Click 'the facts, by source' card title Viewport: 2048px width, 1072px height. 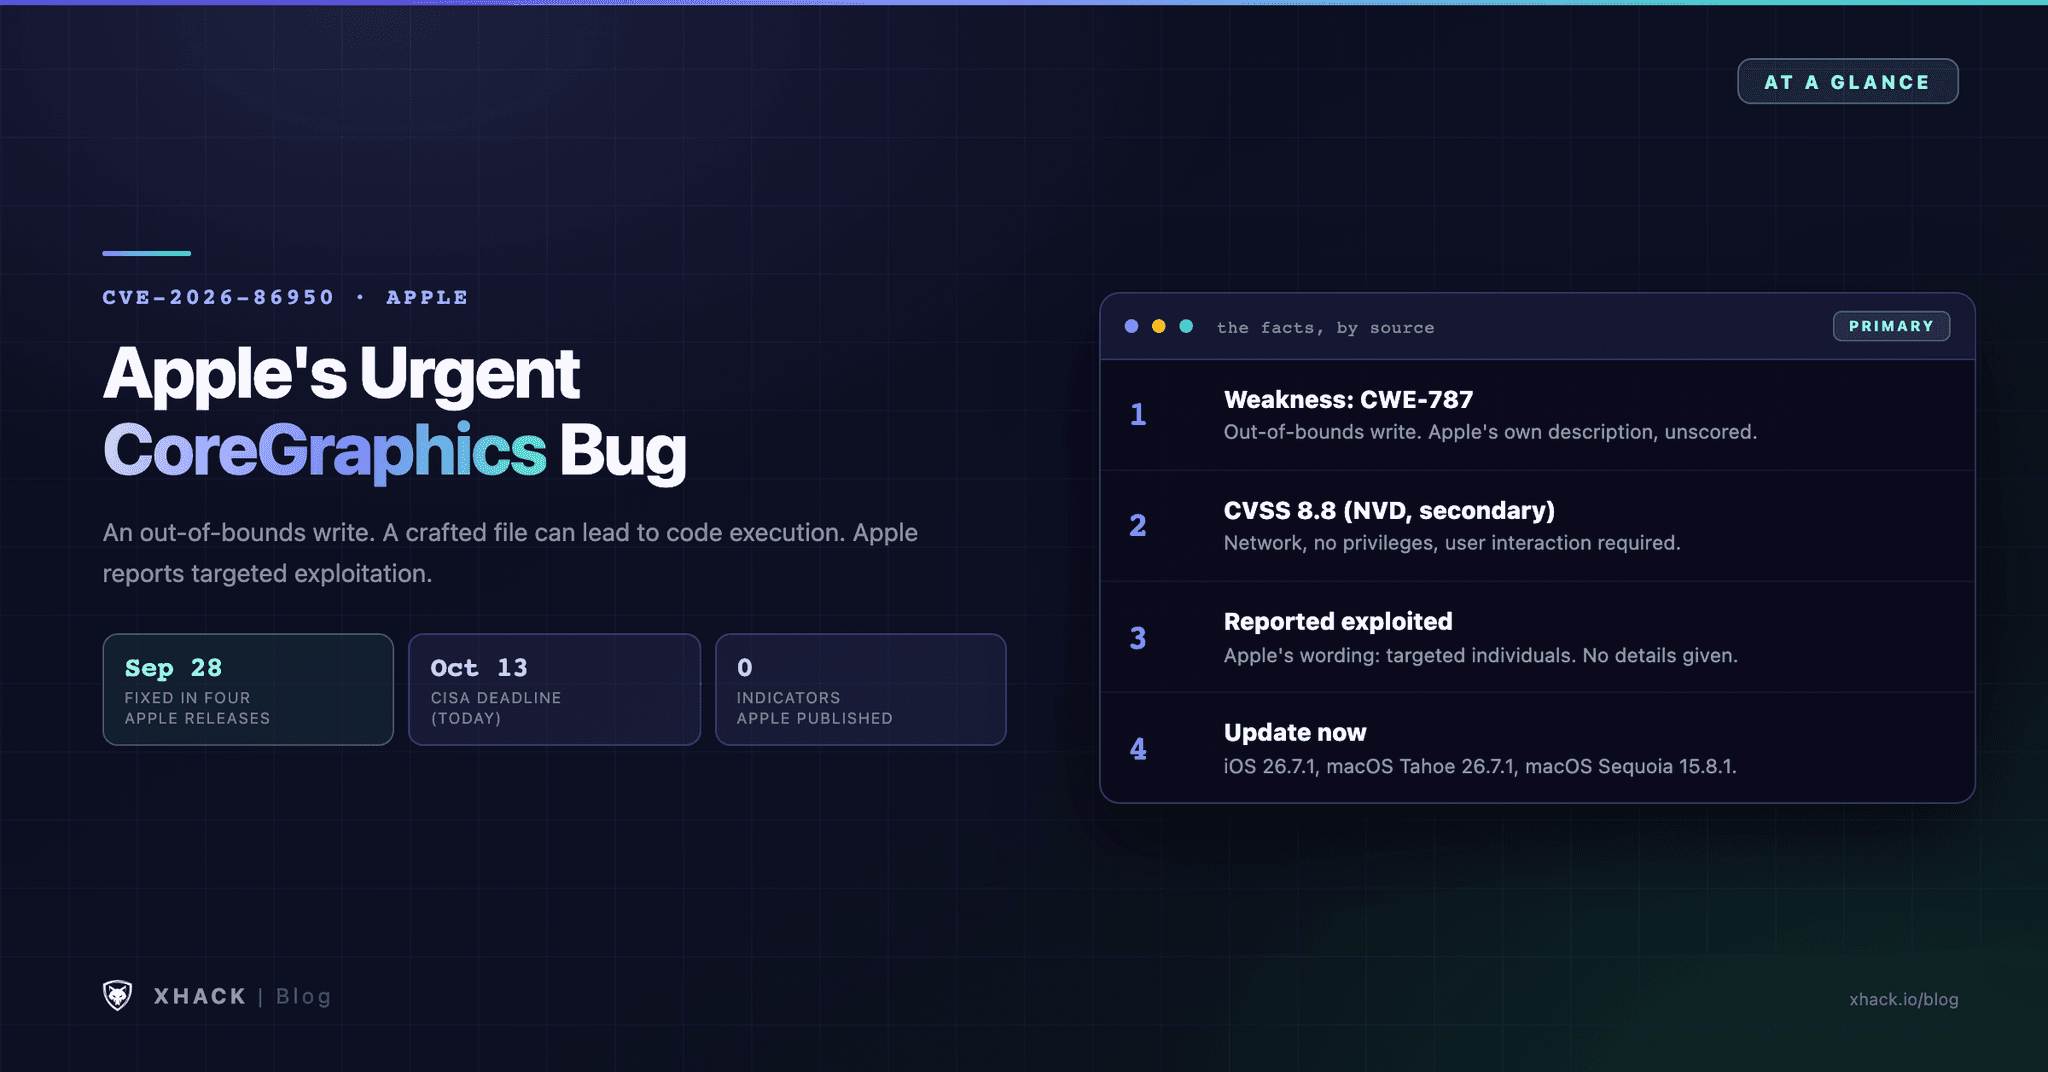point(1325,327)
